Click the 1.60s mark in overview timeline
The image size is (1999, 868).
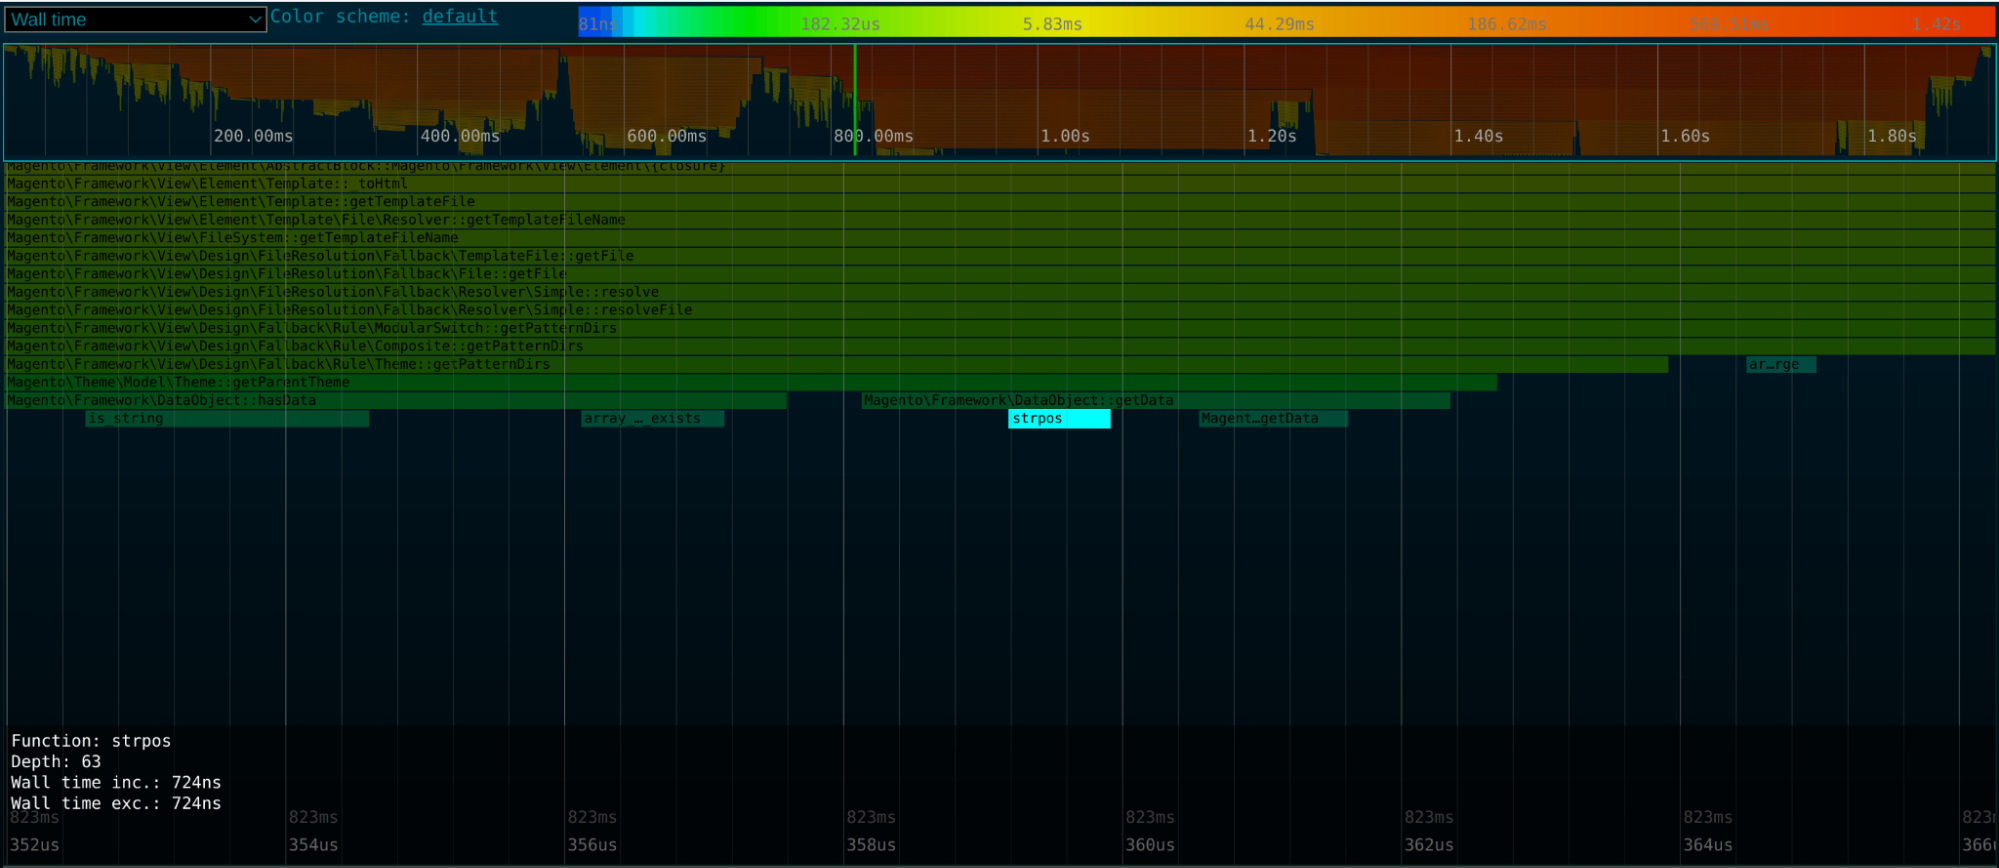pyautogui.click(x=1685, y=136)
